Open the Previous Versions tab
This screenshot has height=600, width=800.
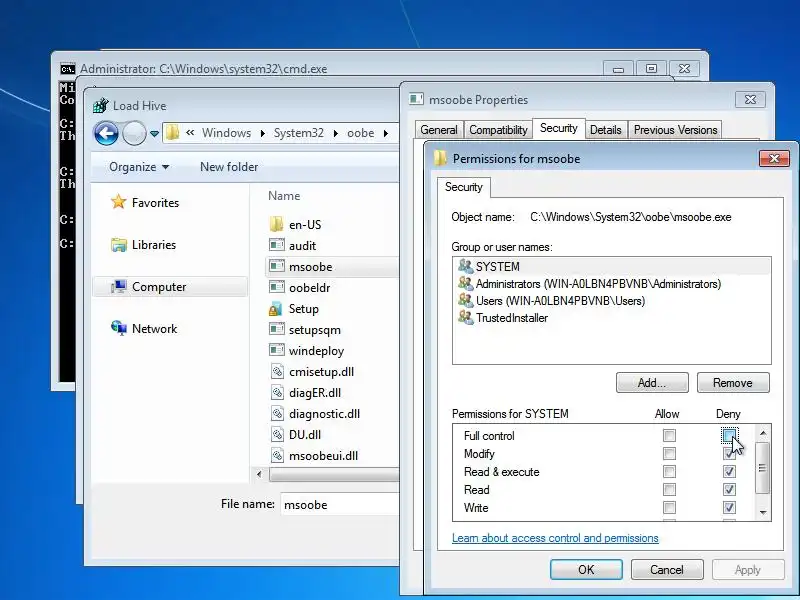pyautogui.click(x=676, y=130)
